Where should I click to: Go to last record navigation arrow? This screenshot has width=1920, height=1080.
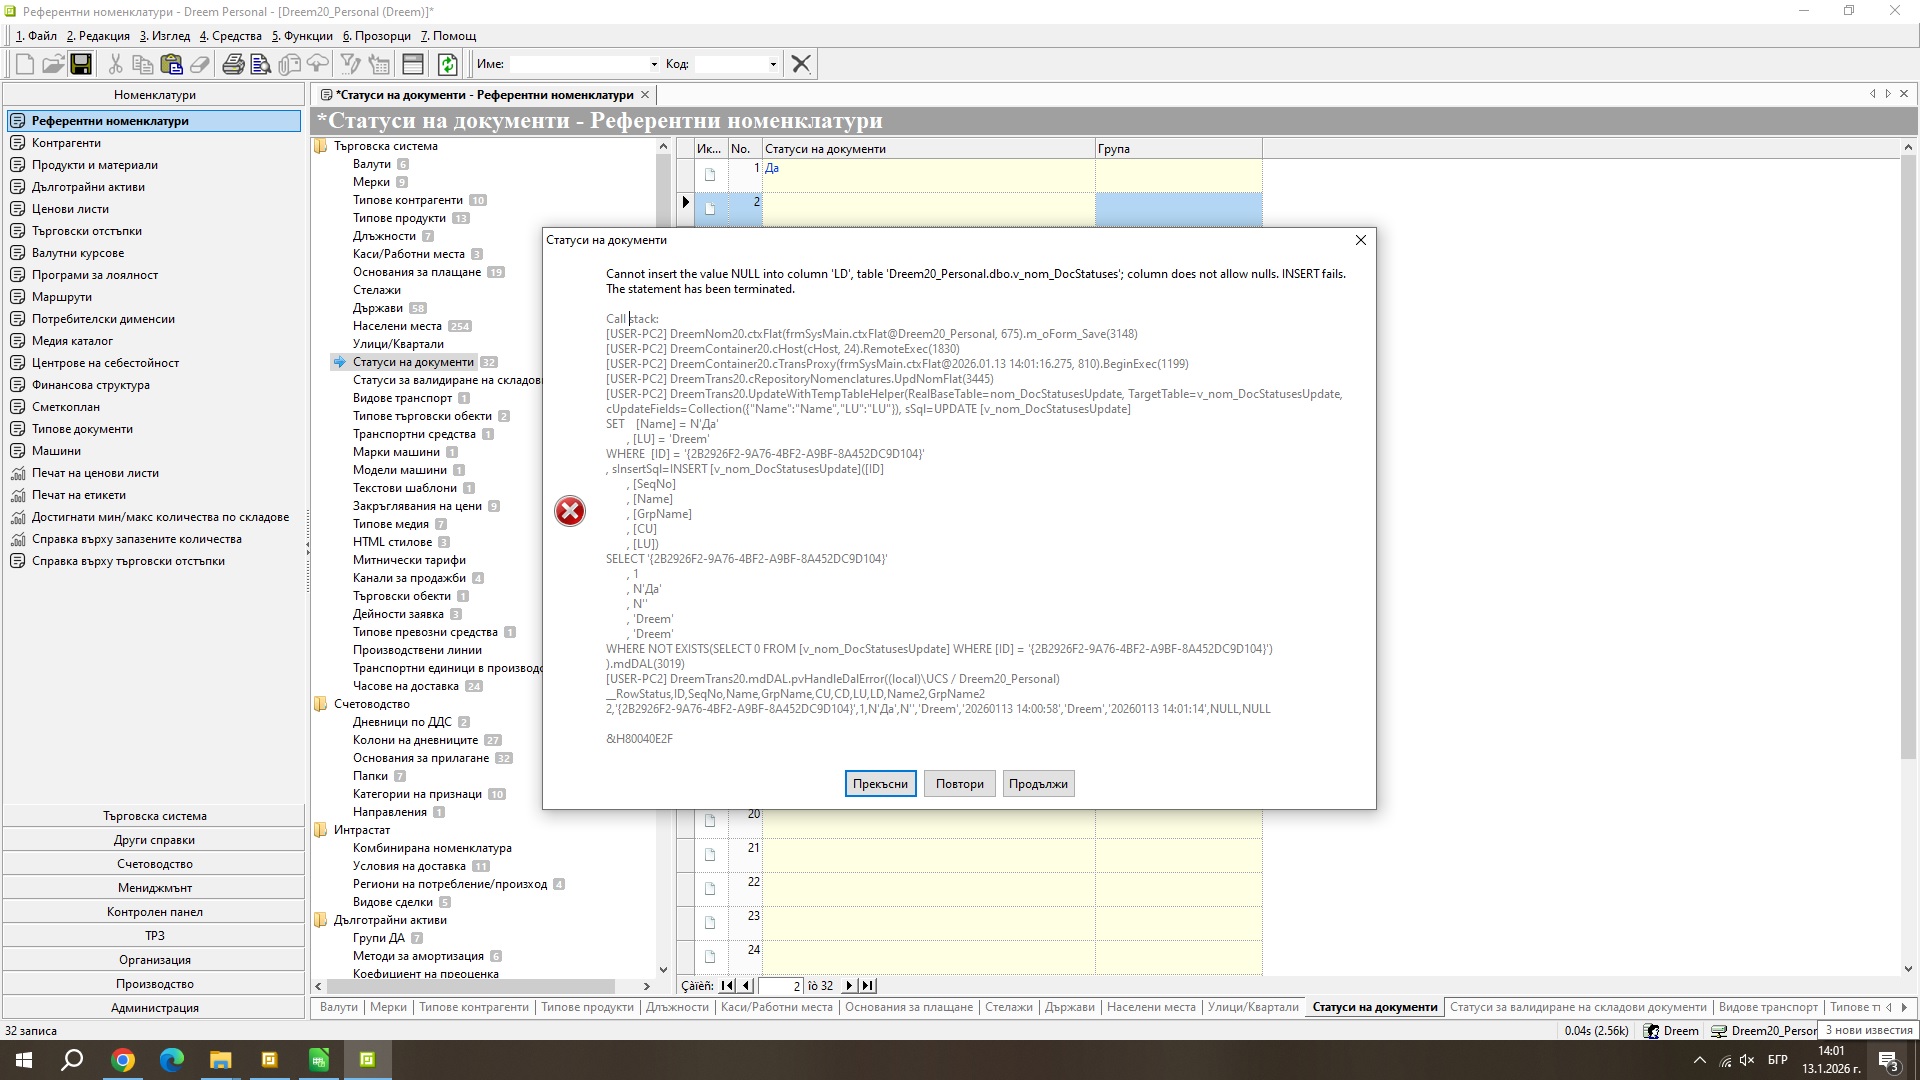click(867, 986)
